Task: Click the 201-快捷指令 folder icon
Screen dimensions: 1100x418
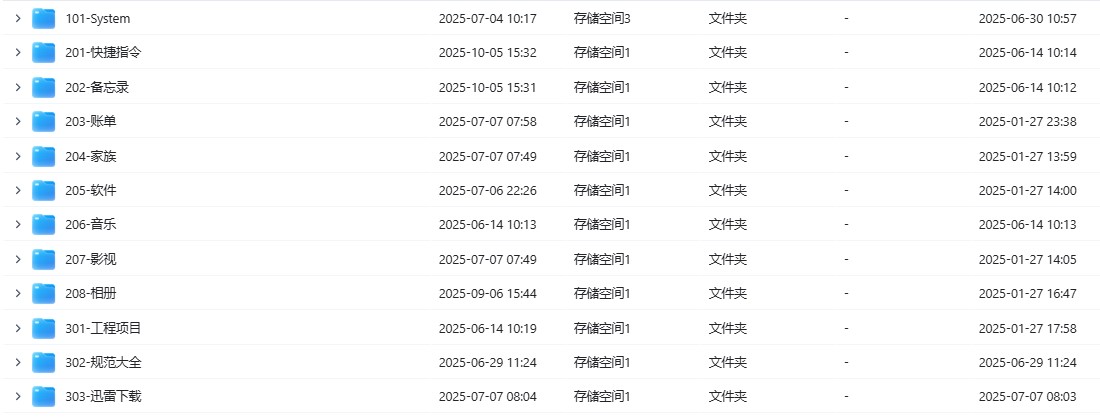Action: (43, 53)
